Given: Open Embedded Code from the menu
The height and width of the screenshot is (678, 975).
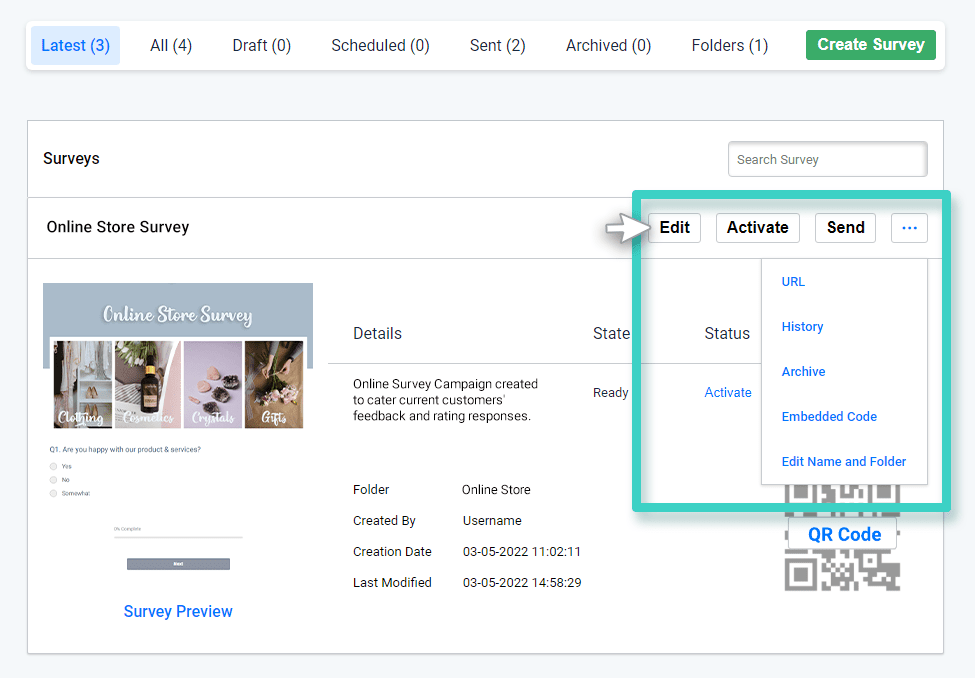Looking at the screenshot, I should point(829,416).
